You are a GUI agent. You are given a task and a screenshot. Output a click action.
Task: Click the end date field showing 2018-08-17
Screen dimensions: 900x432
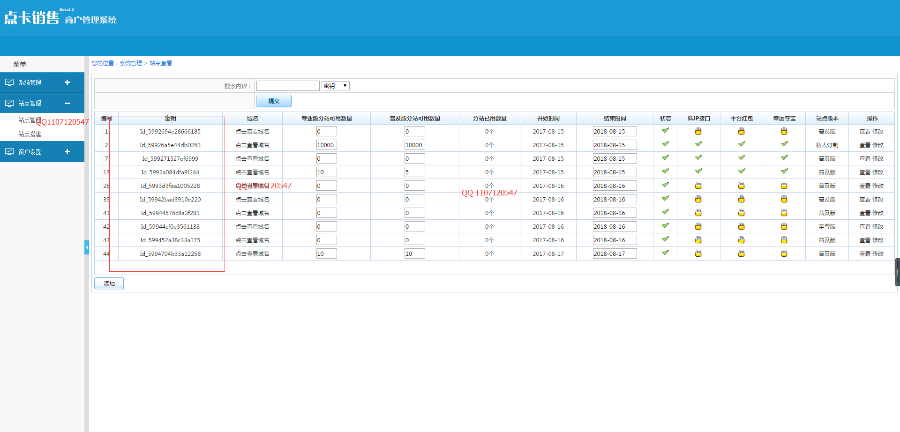[615, 254]
